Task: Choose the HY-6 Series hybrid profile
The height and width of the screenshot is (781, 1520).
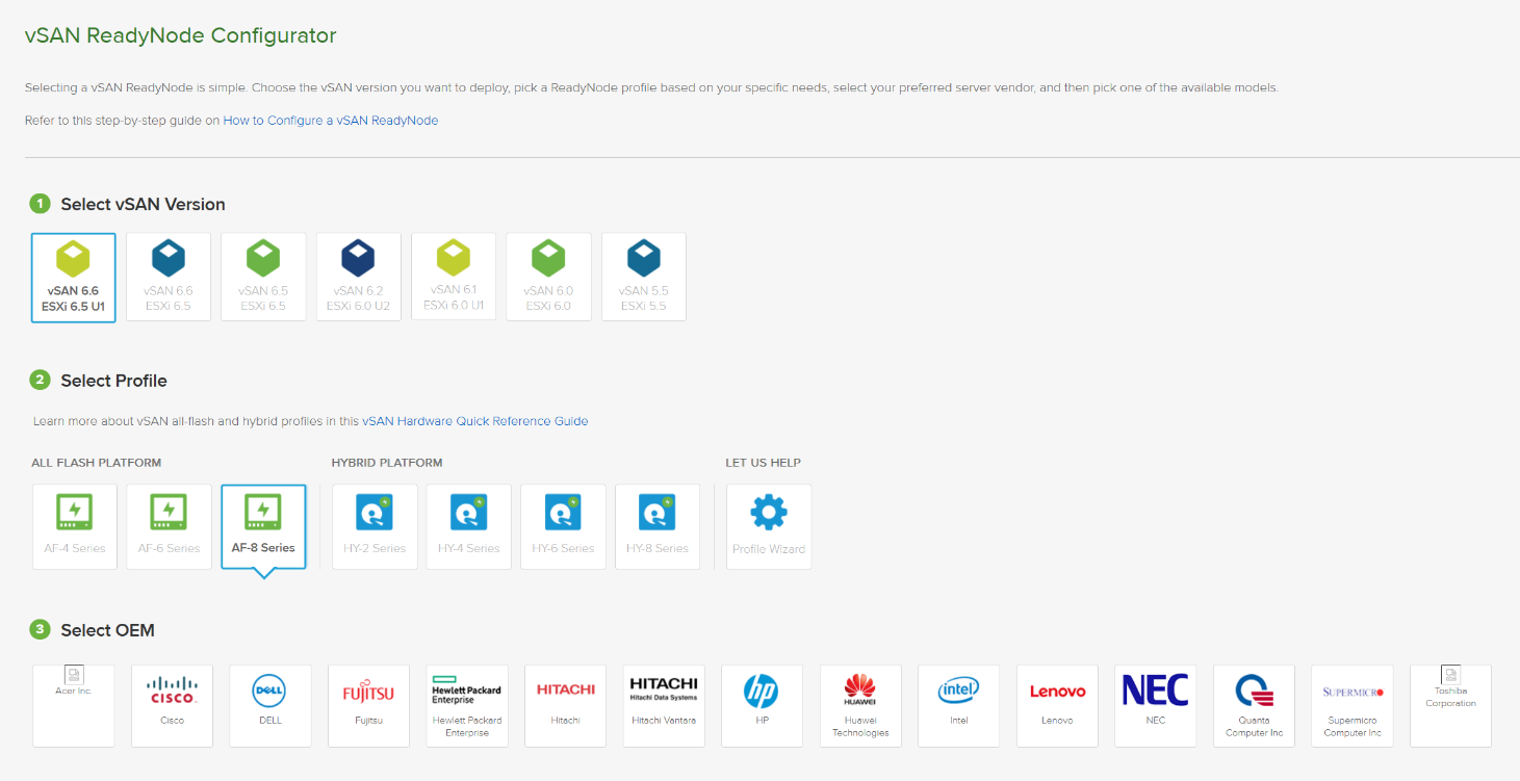Action: [x=563, y=527]
